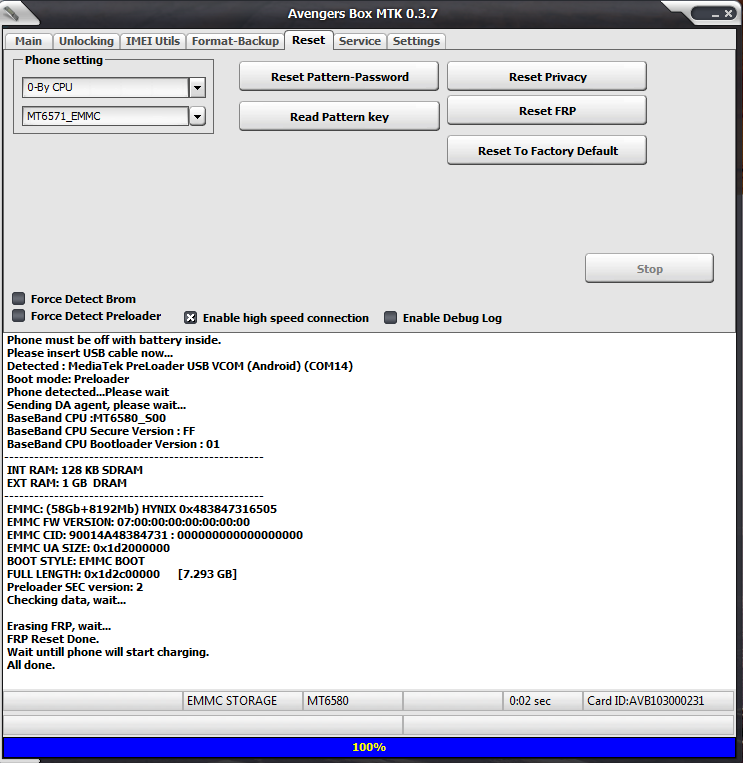Click the Reset Privacy button
The height and width of the screenshot is (763, 743).
click(547, 76)
